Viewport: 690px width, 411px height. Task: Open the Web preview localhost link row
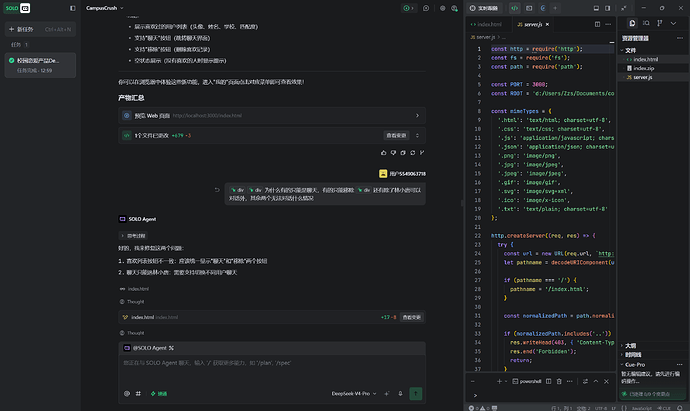(272, 116)
